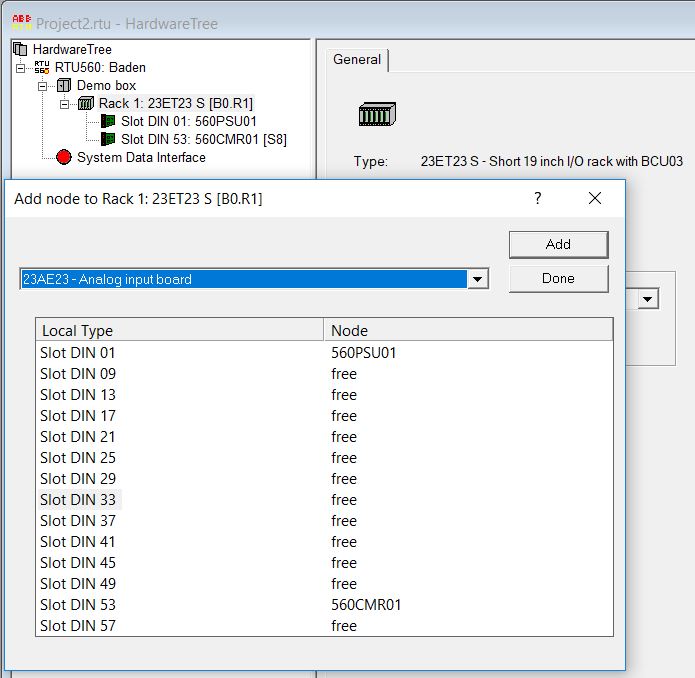Click the green board icon for Slot DIN 01
Screen dimensions: 695x678
click(108, 121)
